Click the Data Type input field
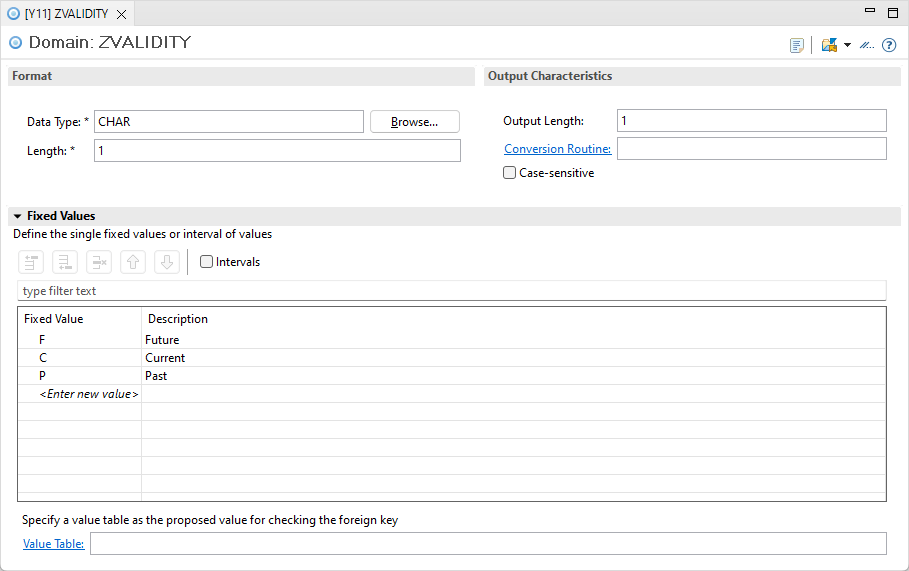The height and width of the screenshot is (571, 909). click(229, 122)
